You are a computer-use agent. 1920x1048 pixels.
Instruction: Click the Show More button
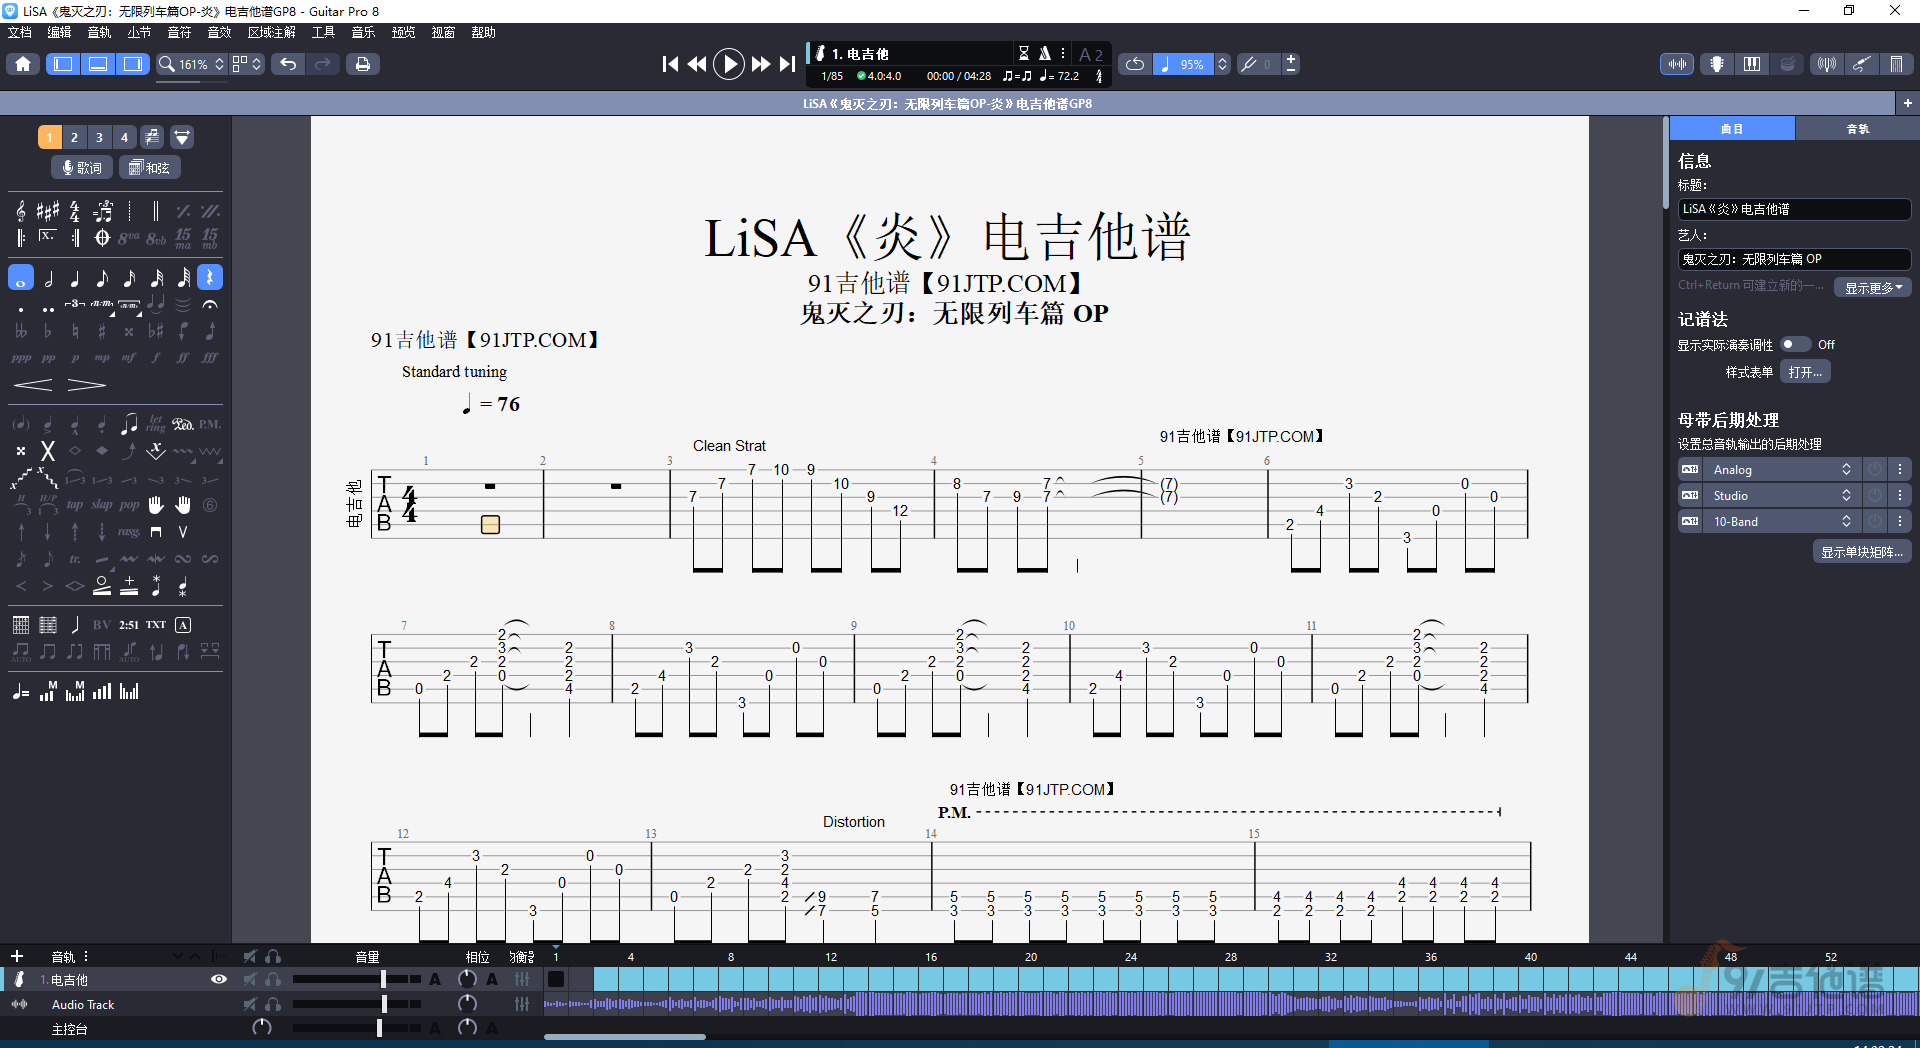tap(1872, 287)
